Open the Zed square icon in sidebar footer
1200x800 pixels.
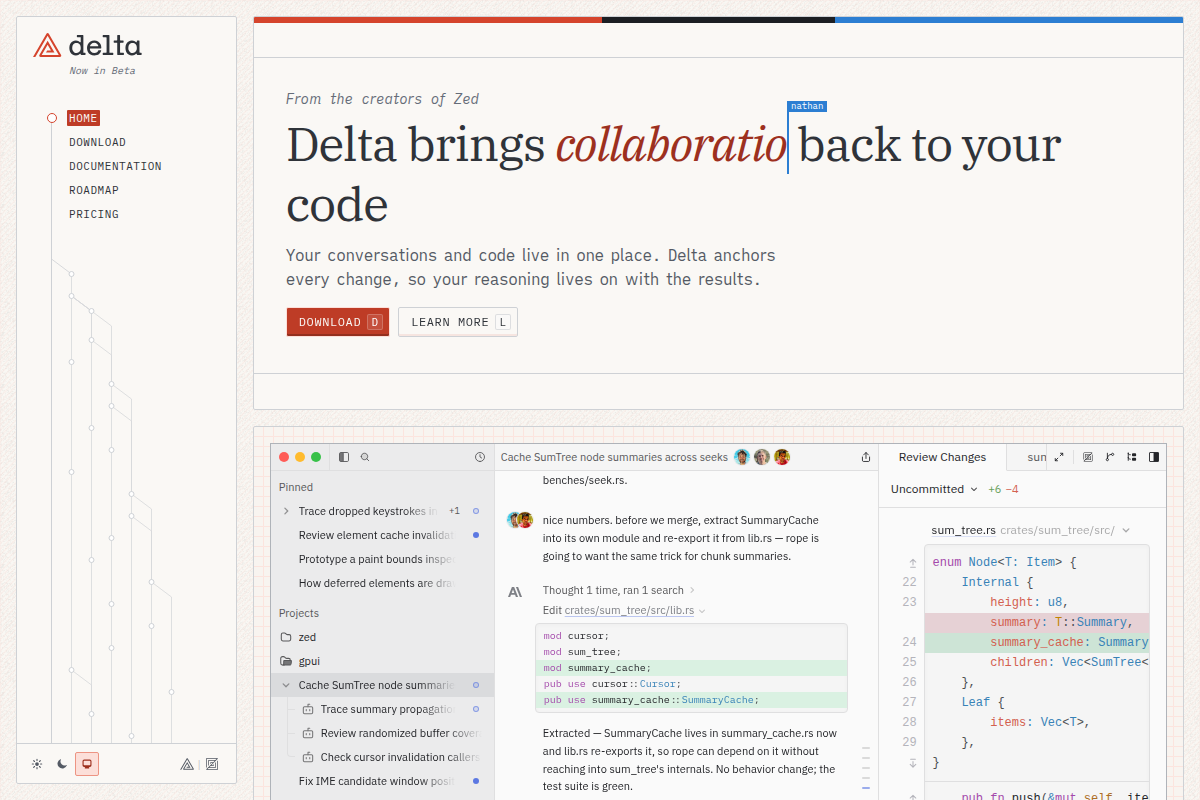click(211, 764)
